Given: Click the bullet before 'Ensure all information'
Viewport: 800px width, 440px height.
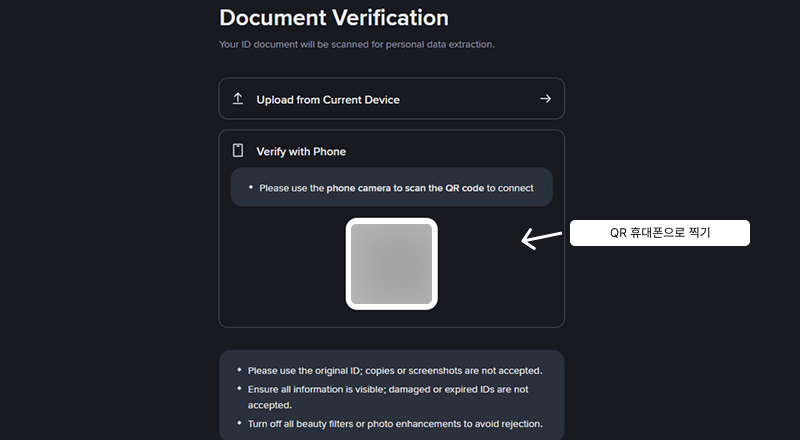Looking at the screenshot, I should click(x=238, y=388).
